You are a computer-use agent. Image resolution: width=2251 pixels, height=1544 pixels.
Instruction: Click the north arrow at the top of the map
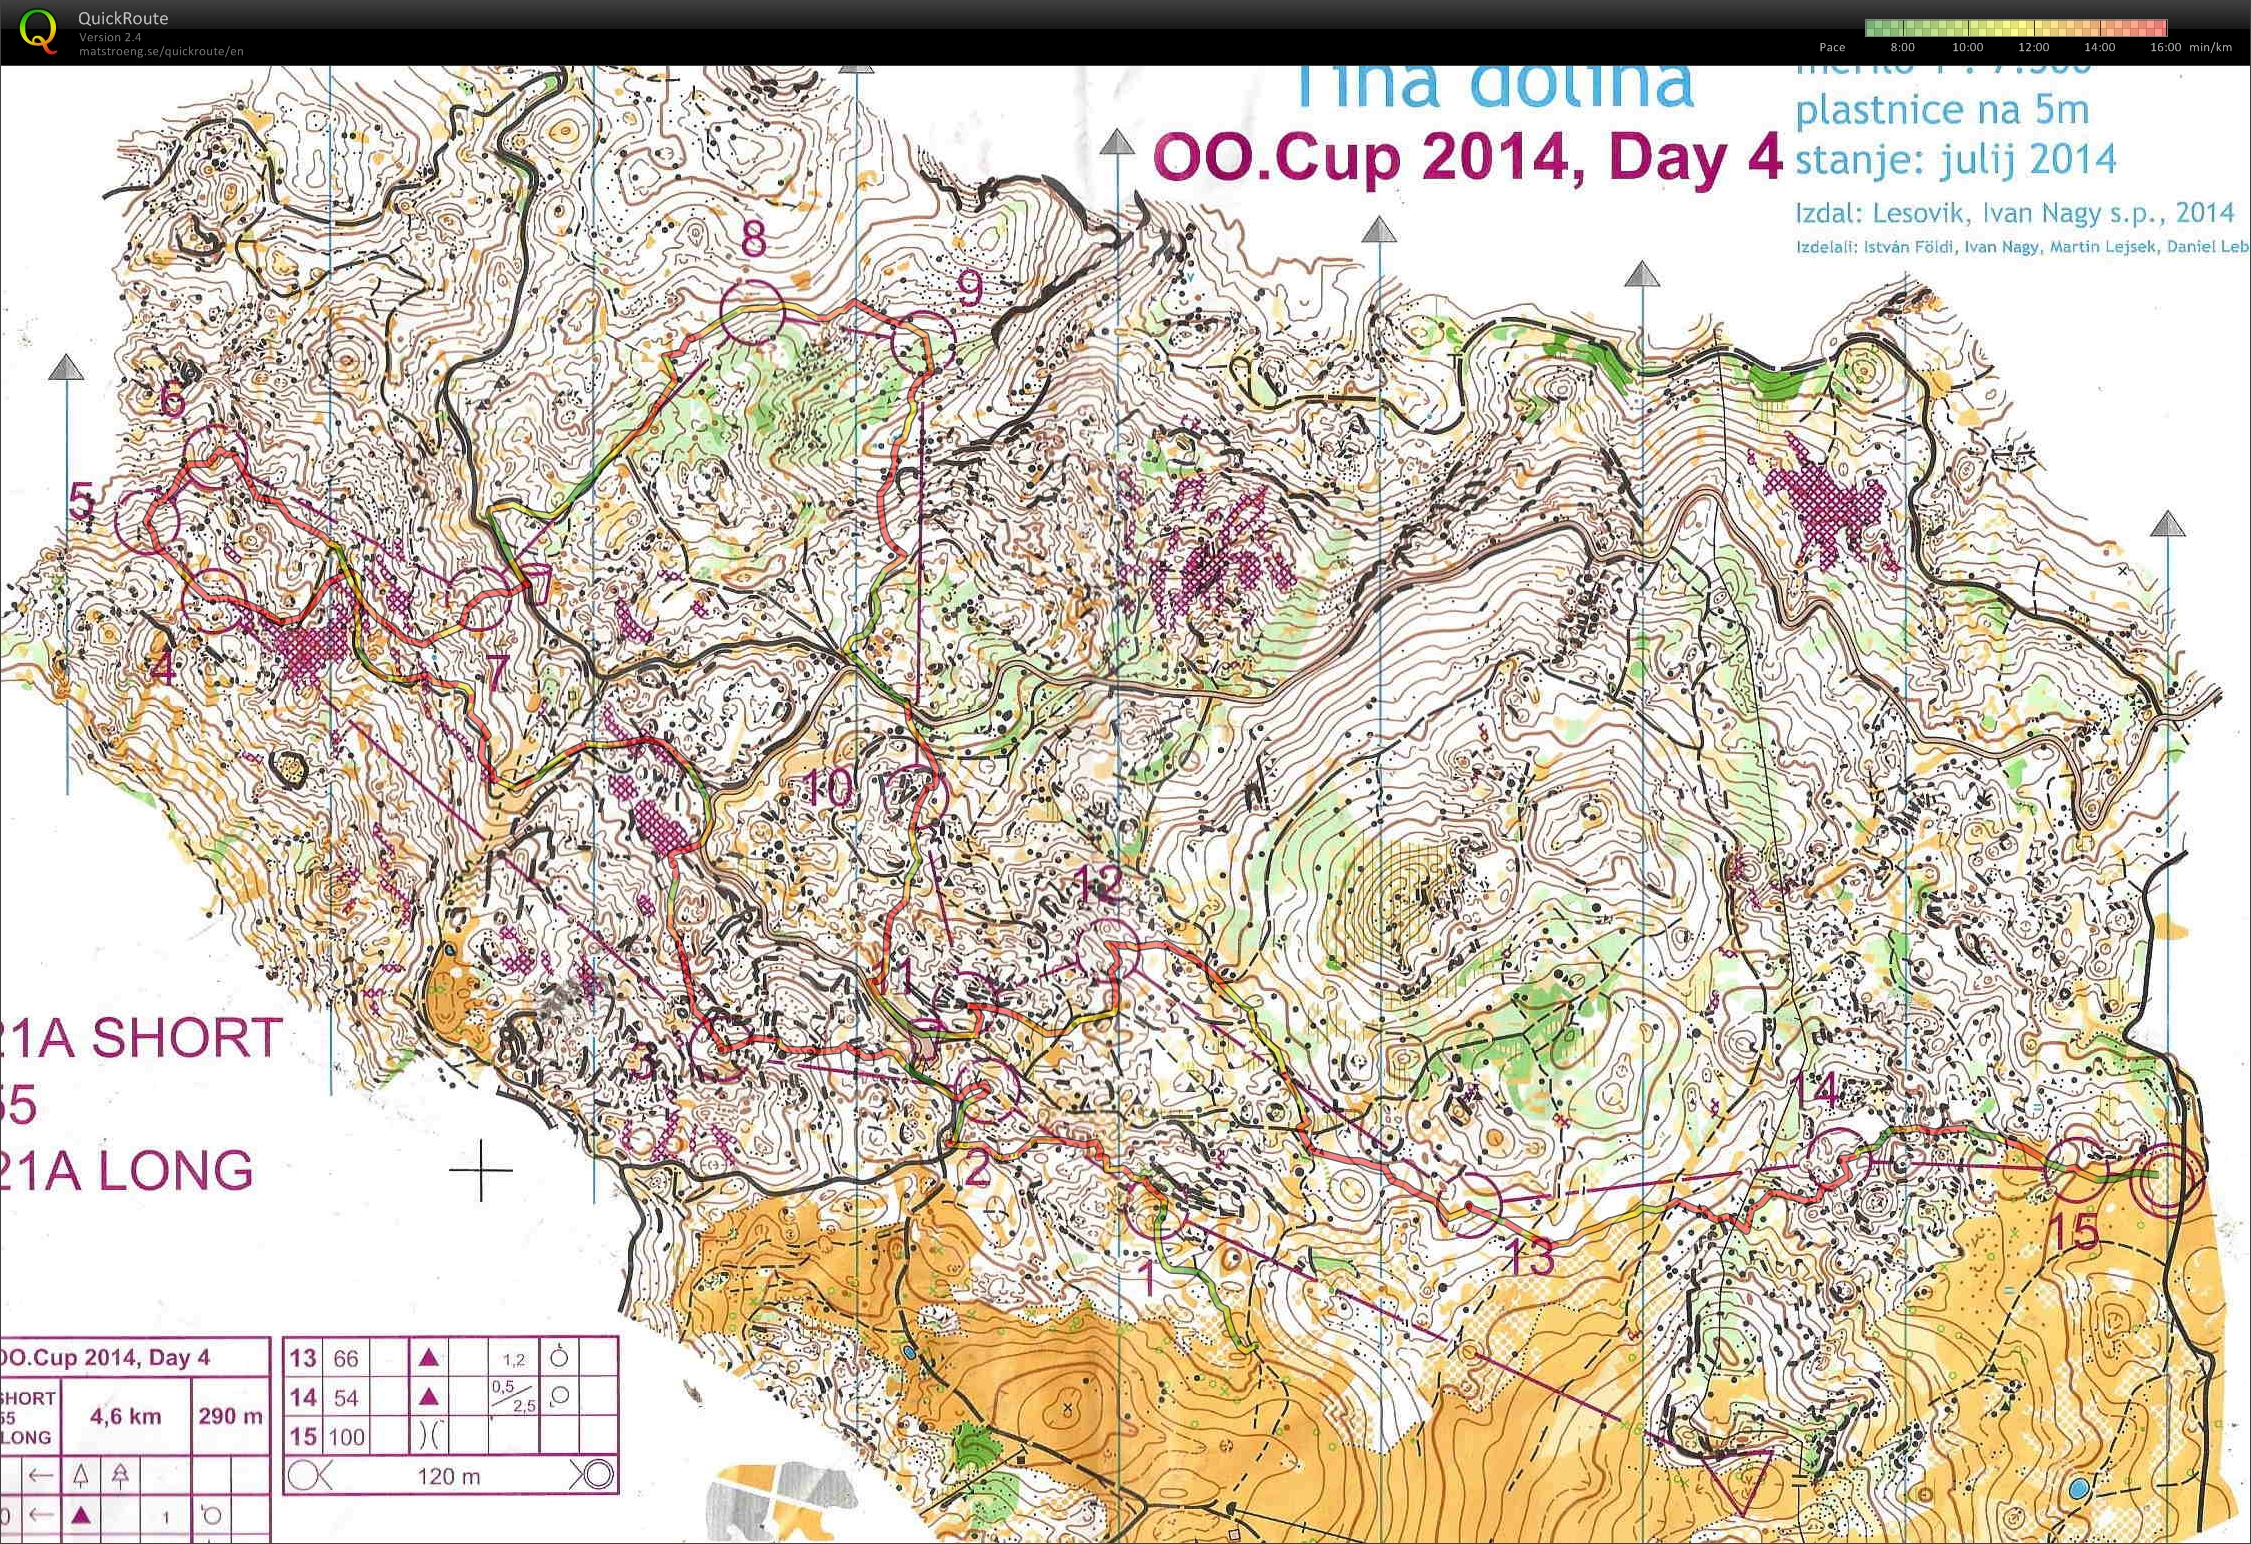[1119, 143]
